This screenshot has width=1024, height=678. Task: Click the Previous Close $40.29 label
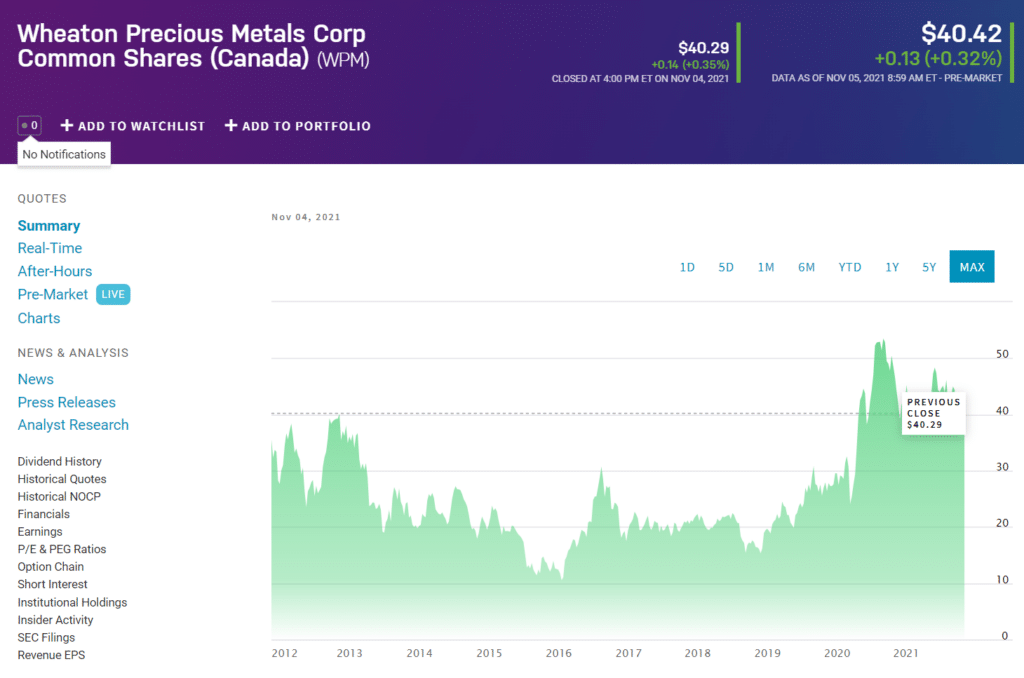[933, 413]
